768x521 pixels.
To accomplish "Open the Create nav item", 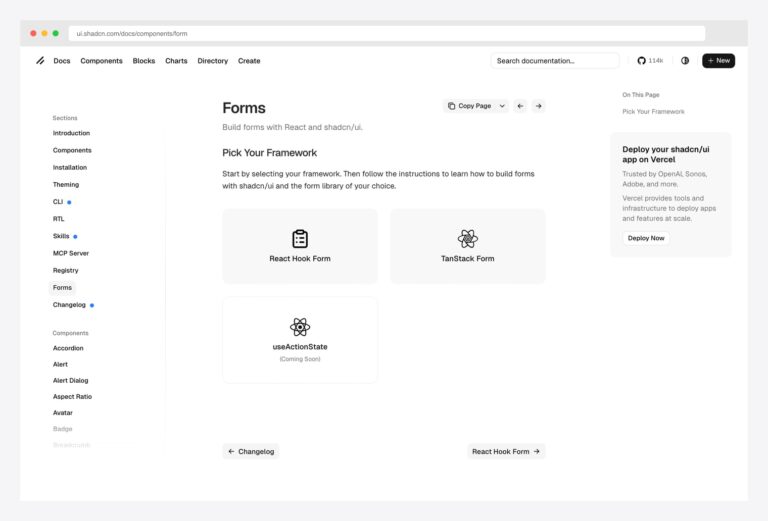I will point(249,61).
